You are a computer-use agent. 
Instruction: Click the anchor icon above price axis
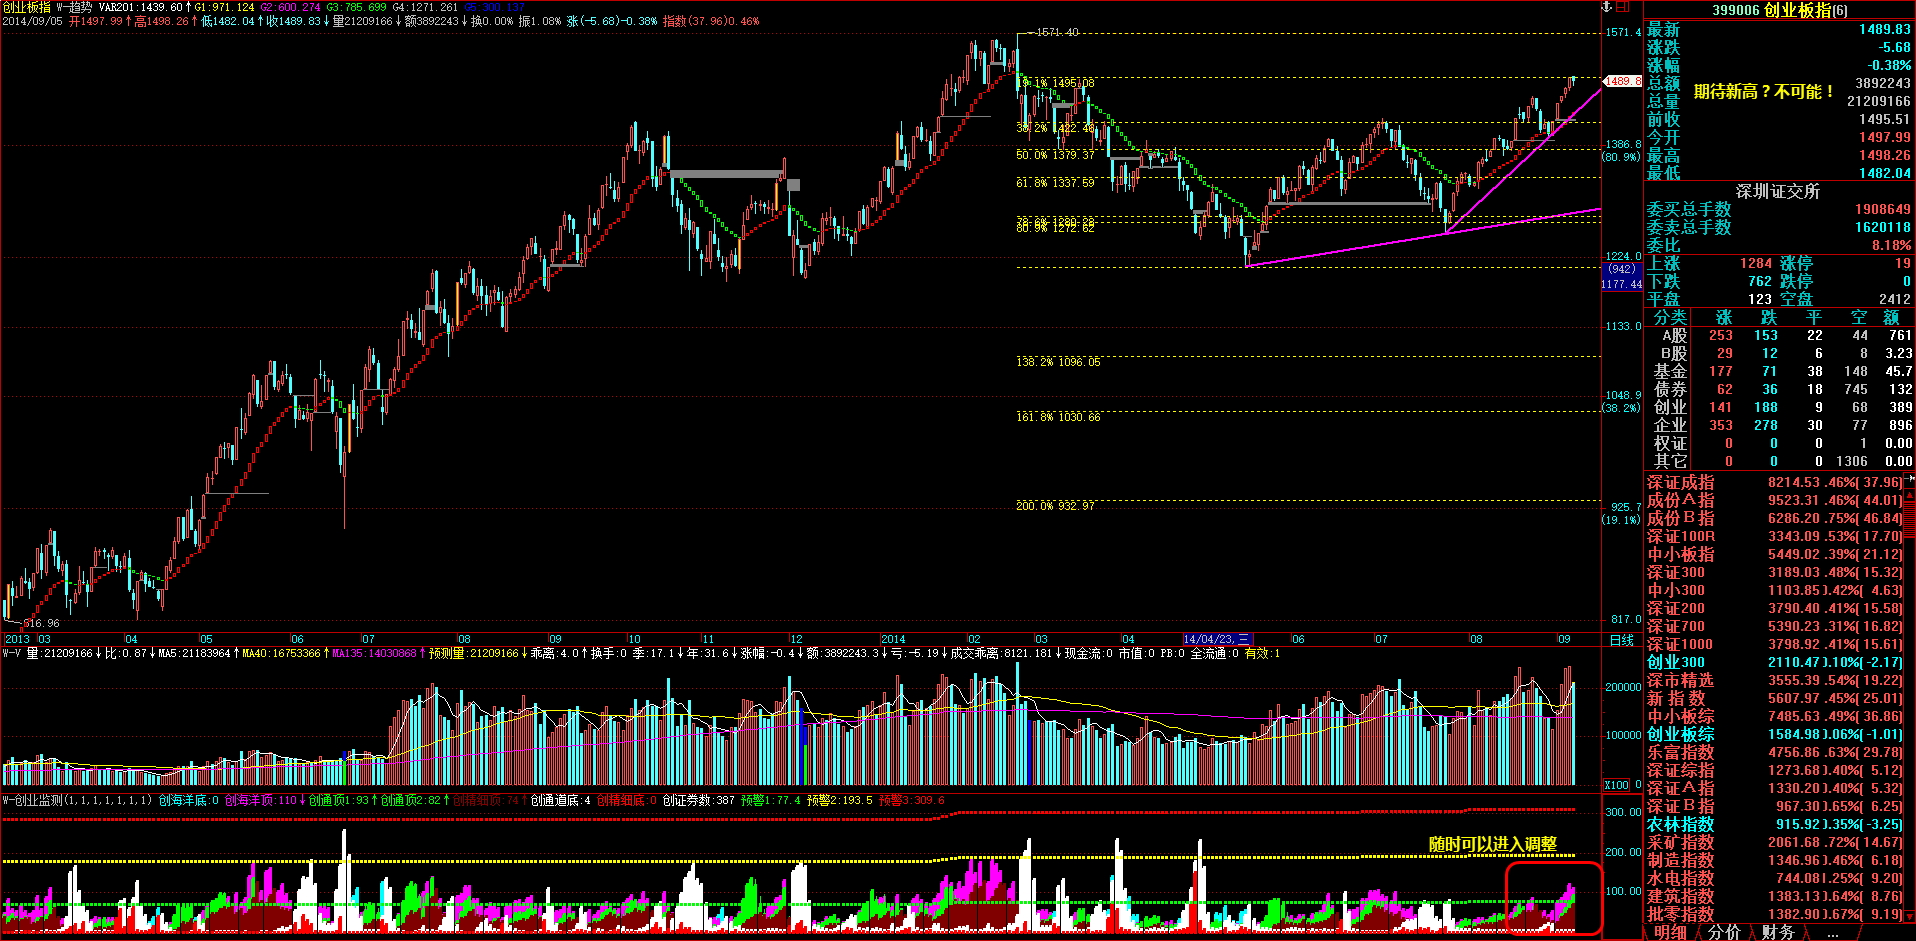pos(1608,7)
